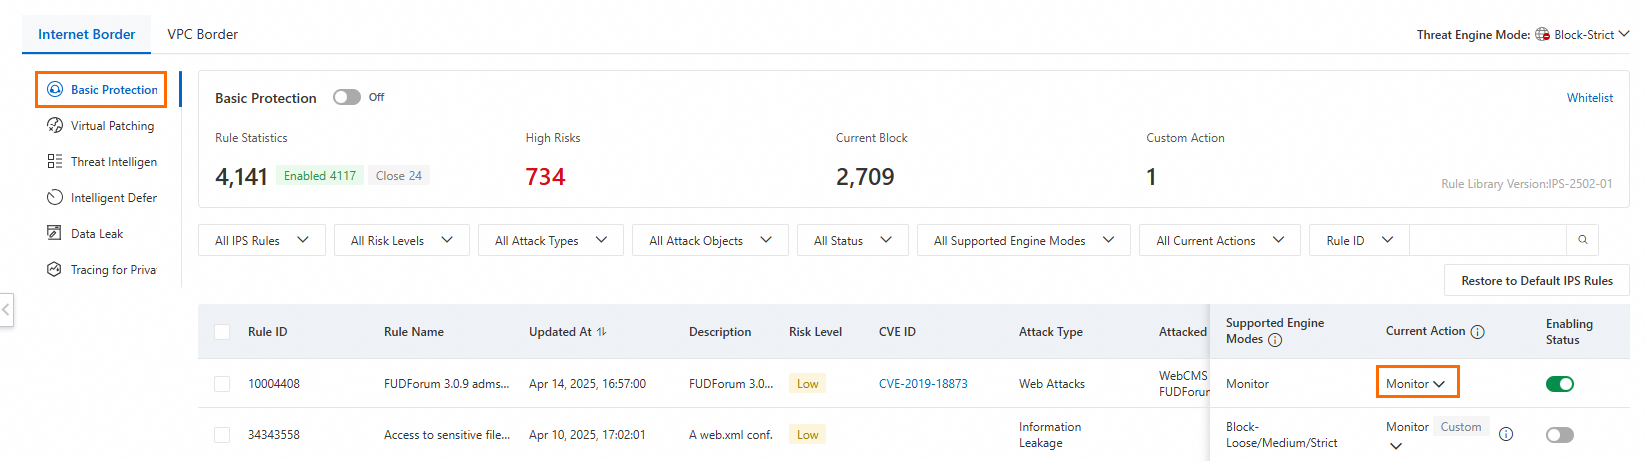
Task: Open Basic Protection sidebar icon
Action: (x=55, y=89)
